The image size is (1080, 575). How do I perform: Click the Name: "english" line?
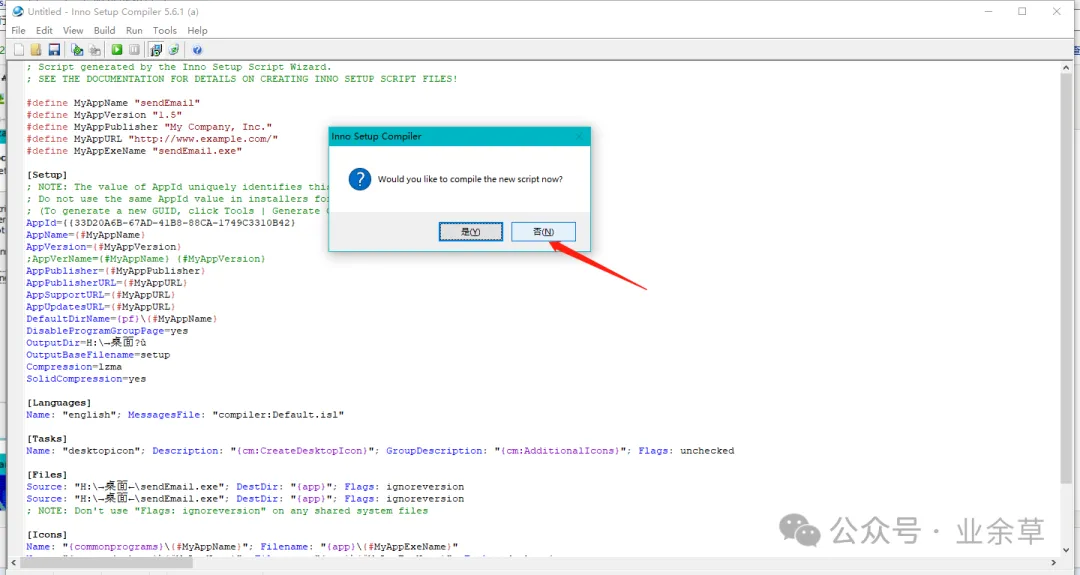(185, 415)
